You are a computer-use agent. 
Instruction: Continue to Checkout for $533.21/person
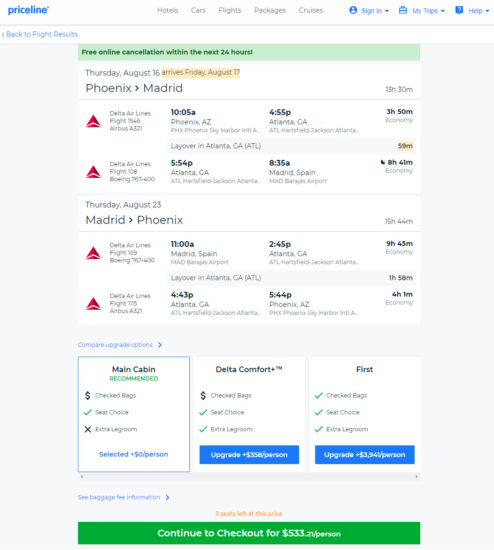tap(249, 533)
